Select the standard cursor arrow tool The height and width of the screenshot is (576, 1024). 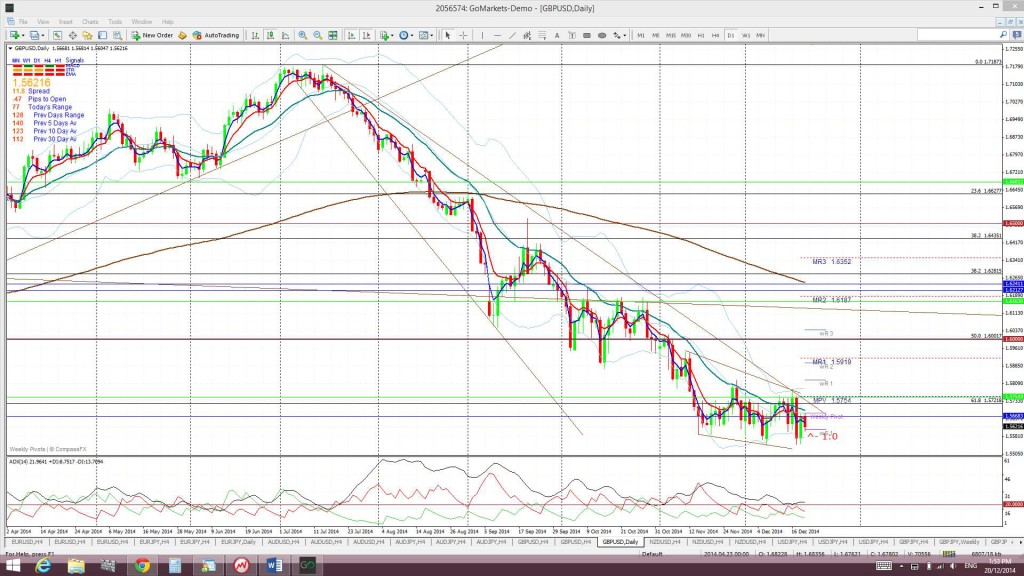(447, 35)
